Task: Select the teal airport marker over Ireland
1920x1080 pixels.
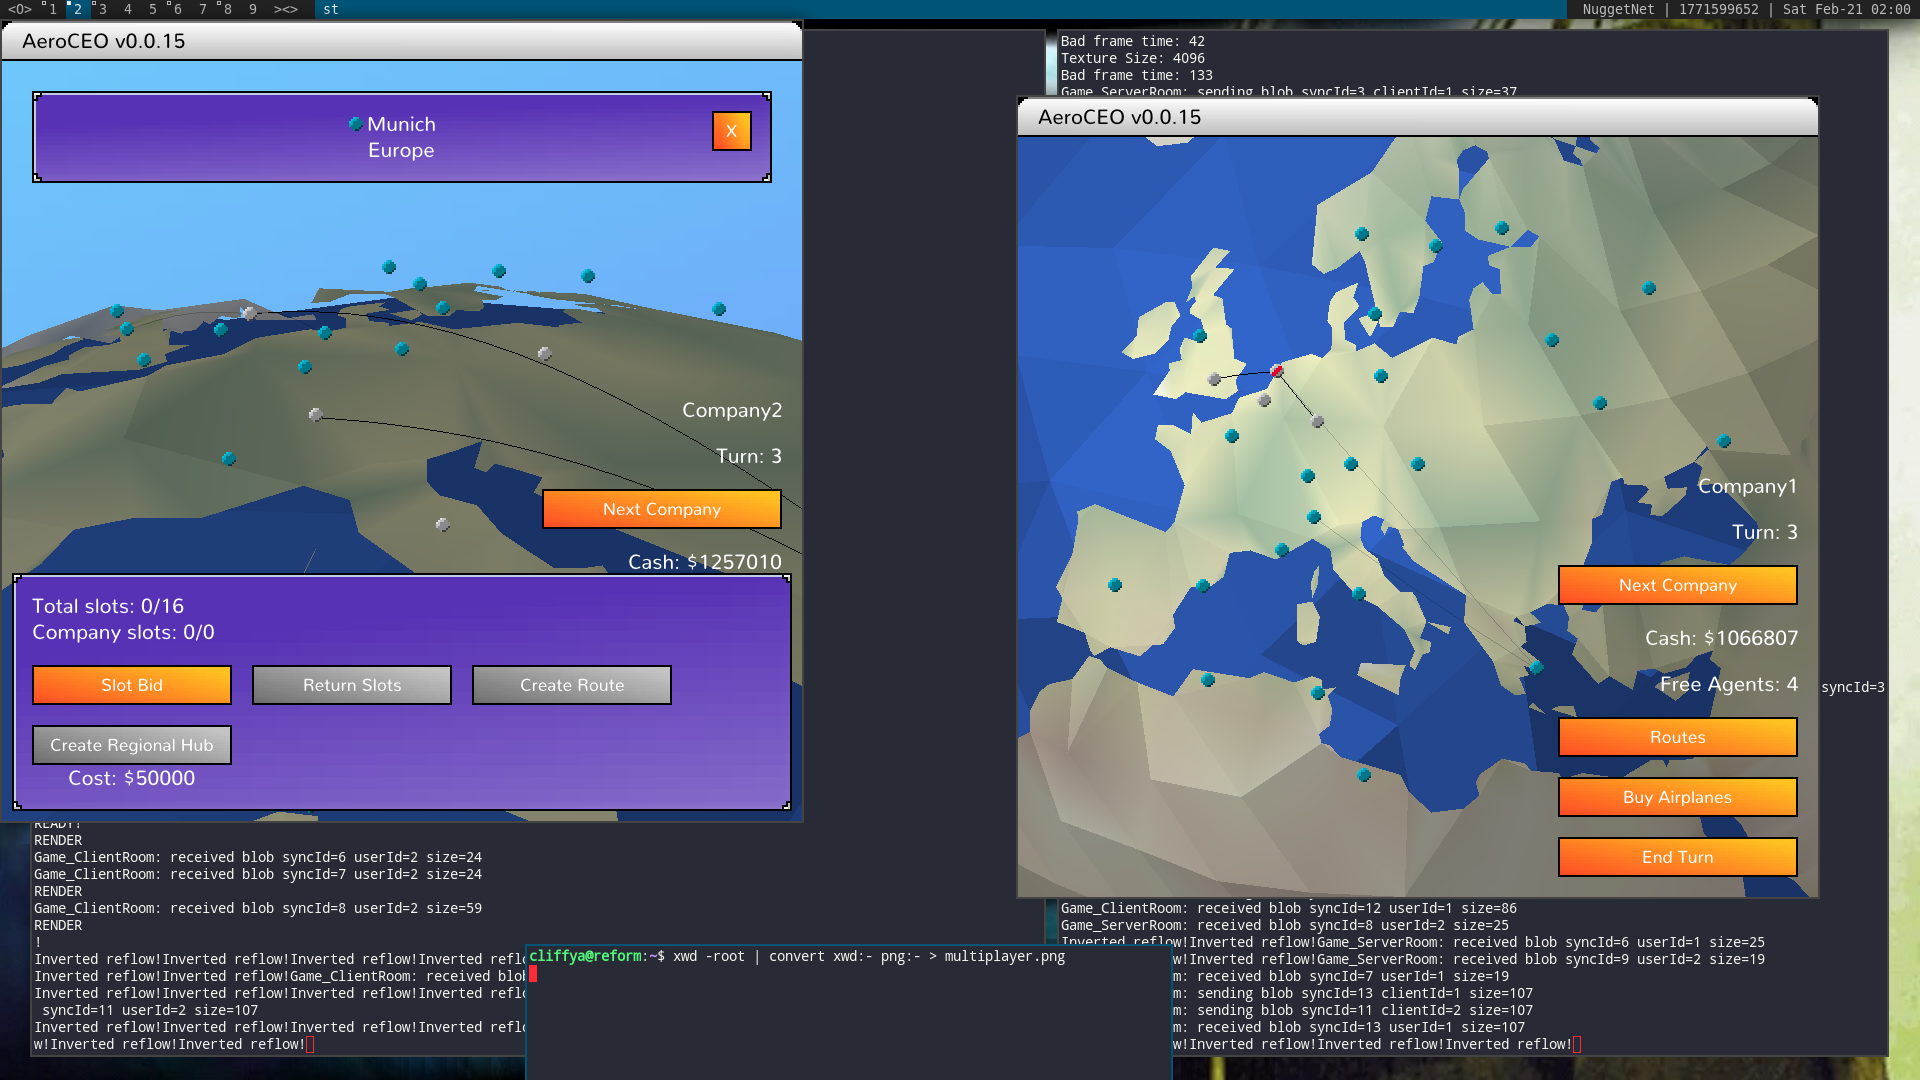Action: [x=1200, y=336]
